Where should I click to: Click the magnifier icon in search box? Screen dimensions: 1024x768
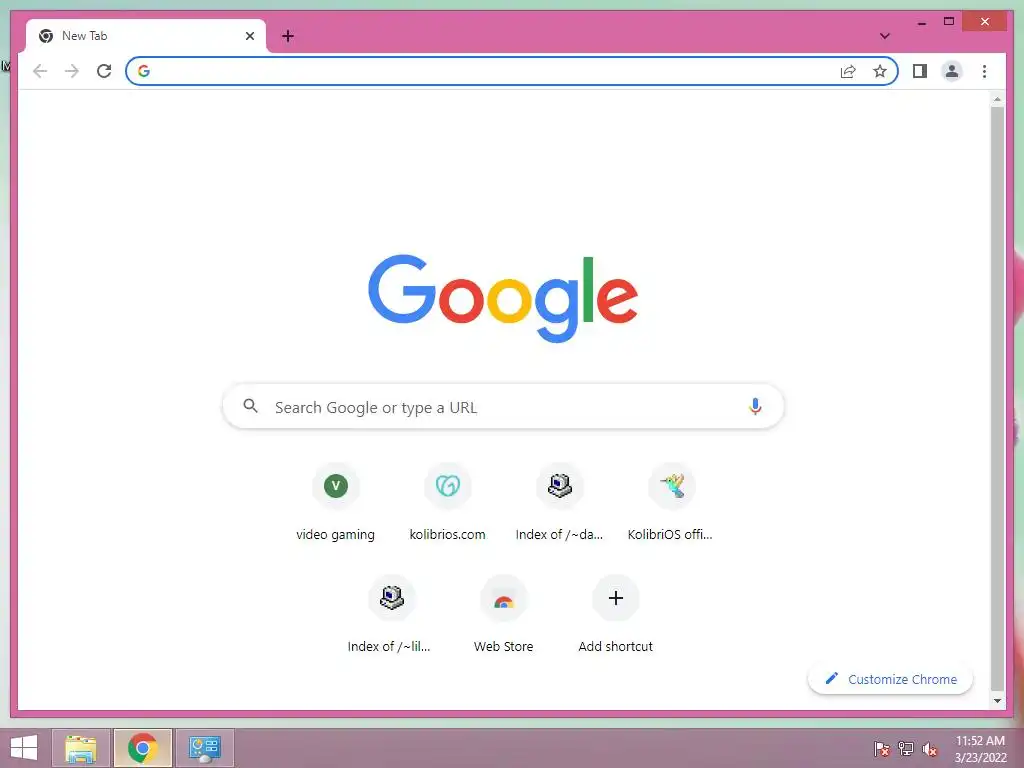point(250,406)
